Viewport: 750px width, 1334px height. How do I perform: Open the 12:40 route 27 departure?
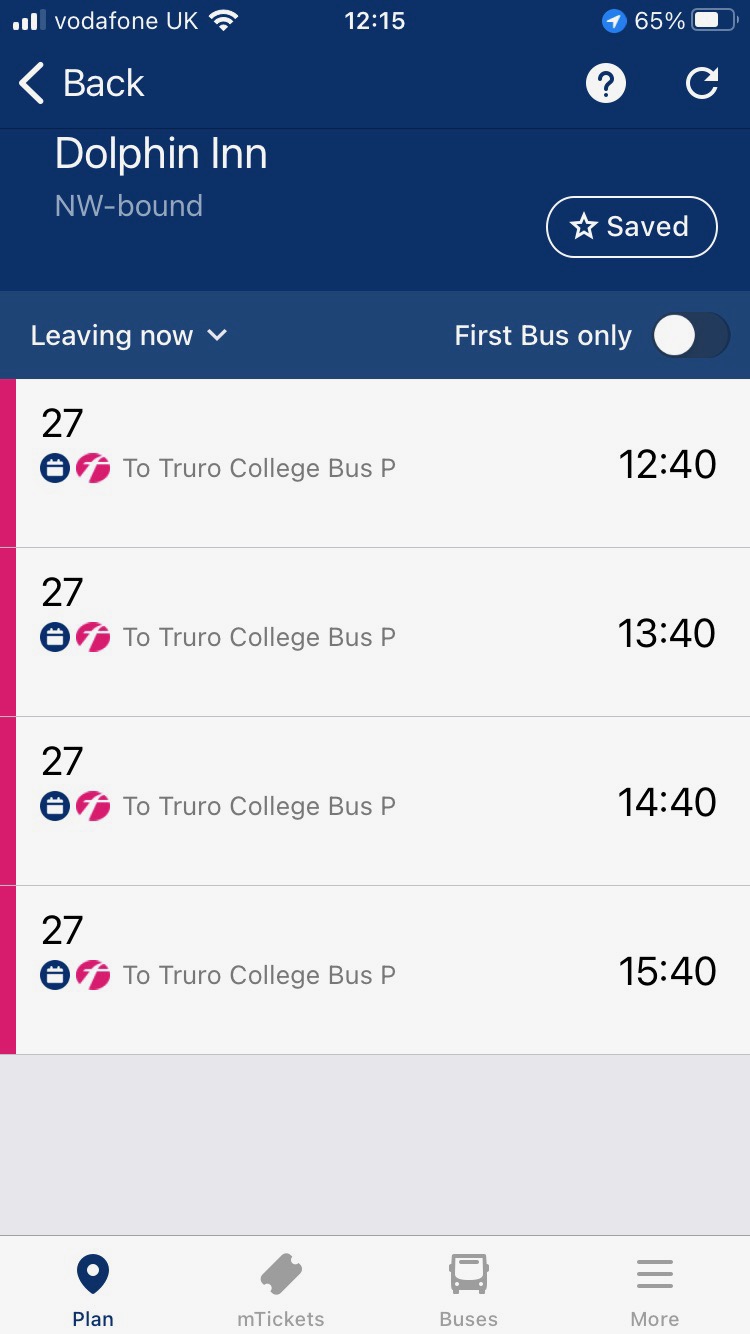[x=380, y=445]
